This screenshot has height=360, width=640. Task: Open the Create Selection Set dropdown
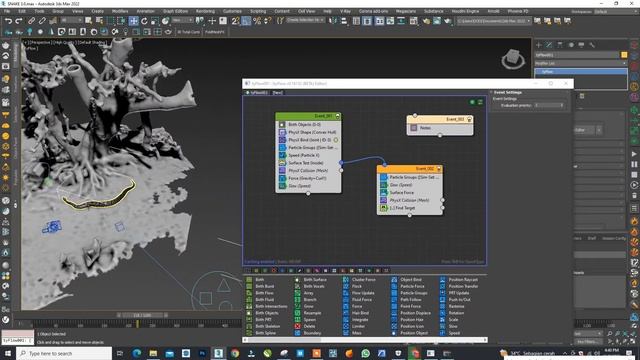305,20
